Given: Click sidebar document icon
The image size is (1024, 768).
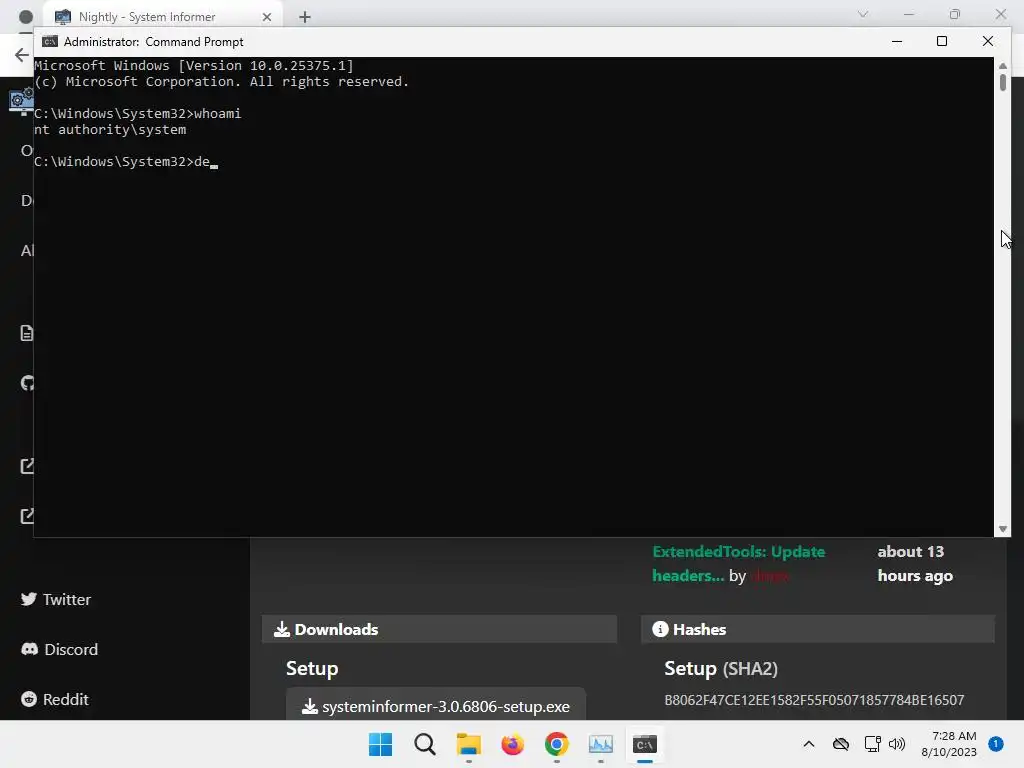Looking at the screenshot, I should [27, 333].
